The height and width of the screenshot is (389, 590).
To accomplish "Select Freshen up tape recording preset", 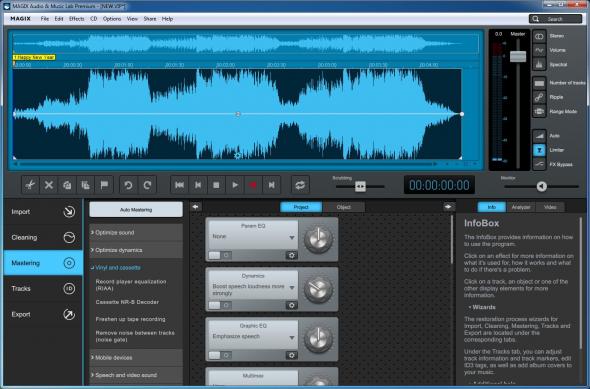I will pyautogui.click(x=130, y=319).
